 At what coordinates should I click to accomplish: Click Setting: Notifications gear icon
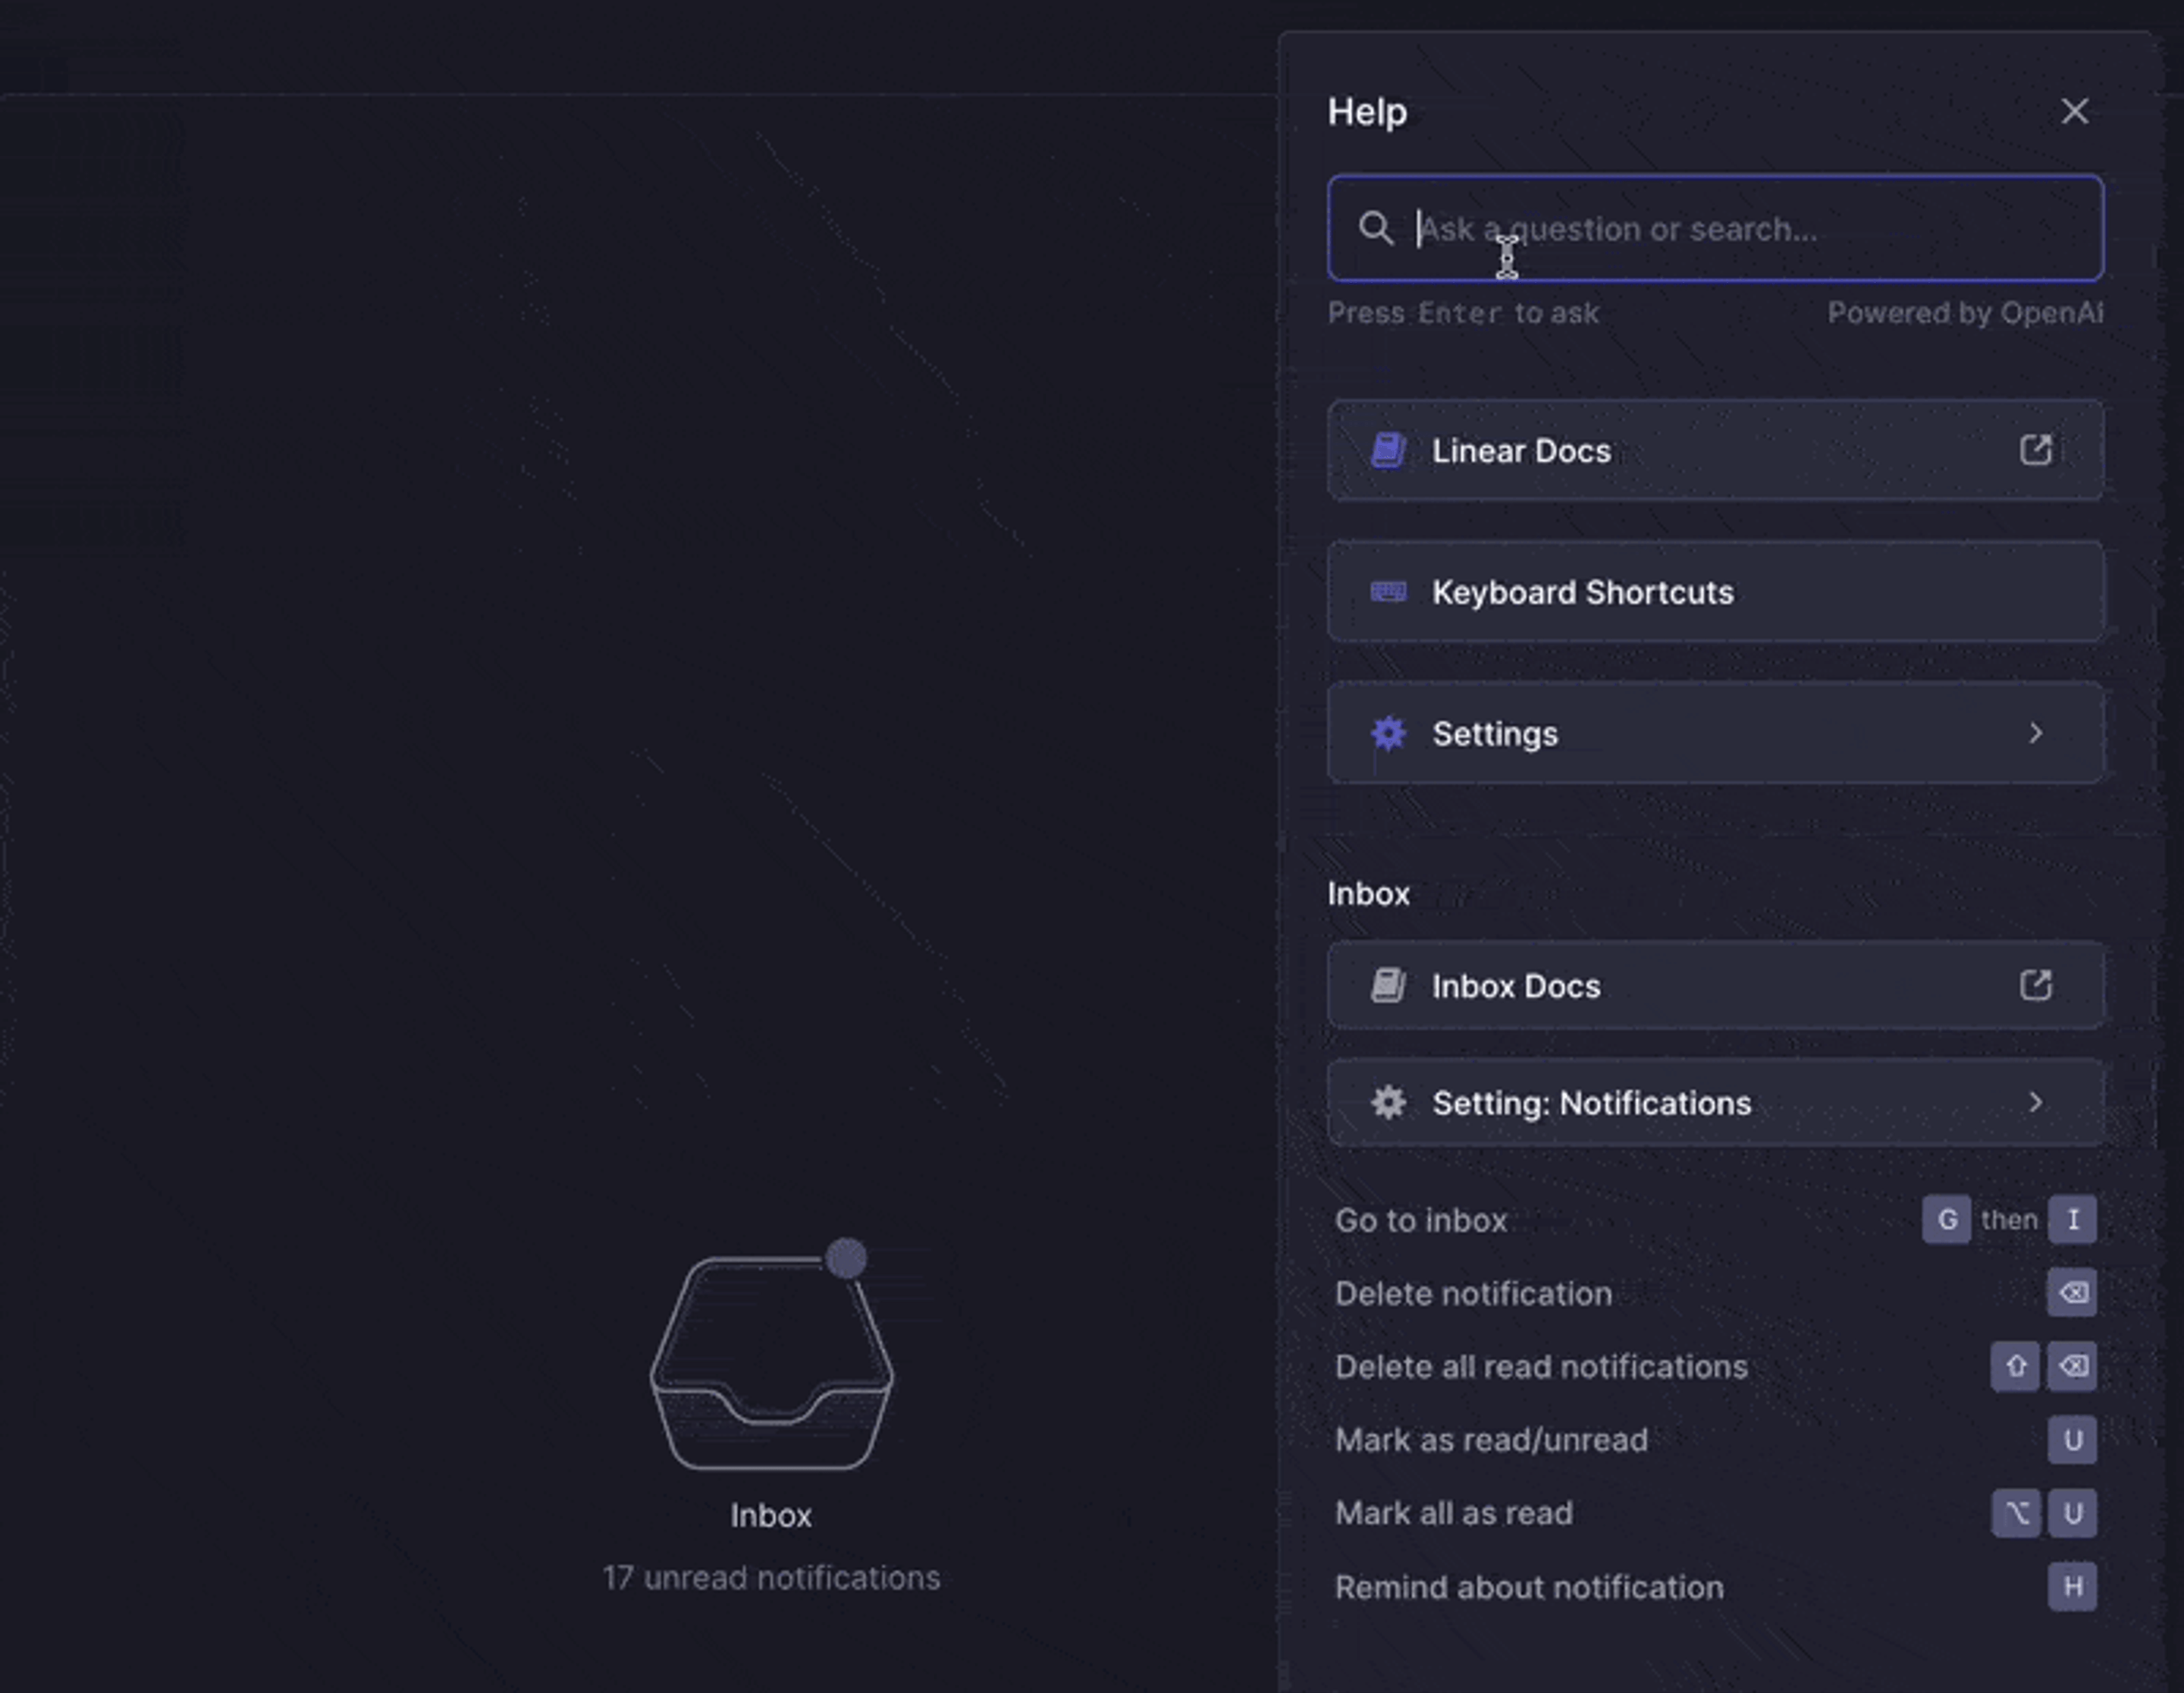(x=1388, y=1103)
